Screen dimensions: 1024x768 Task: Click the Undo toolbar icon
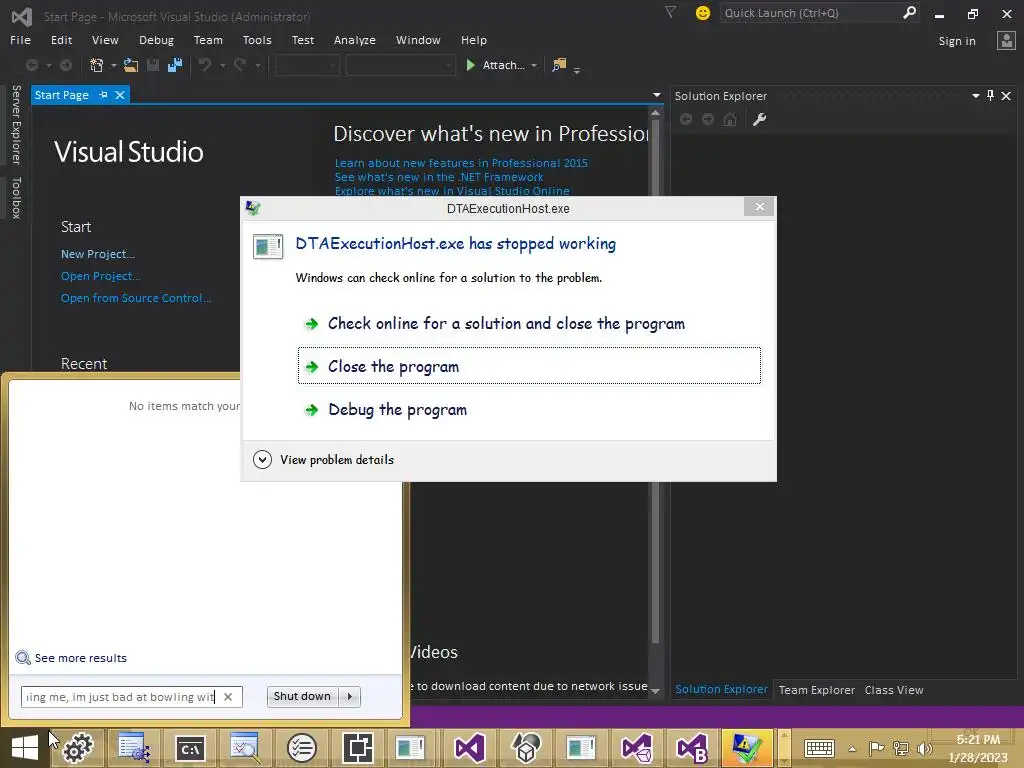point(205,65)
